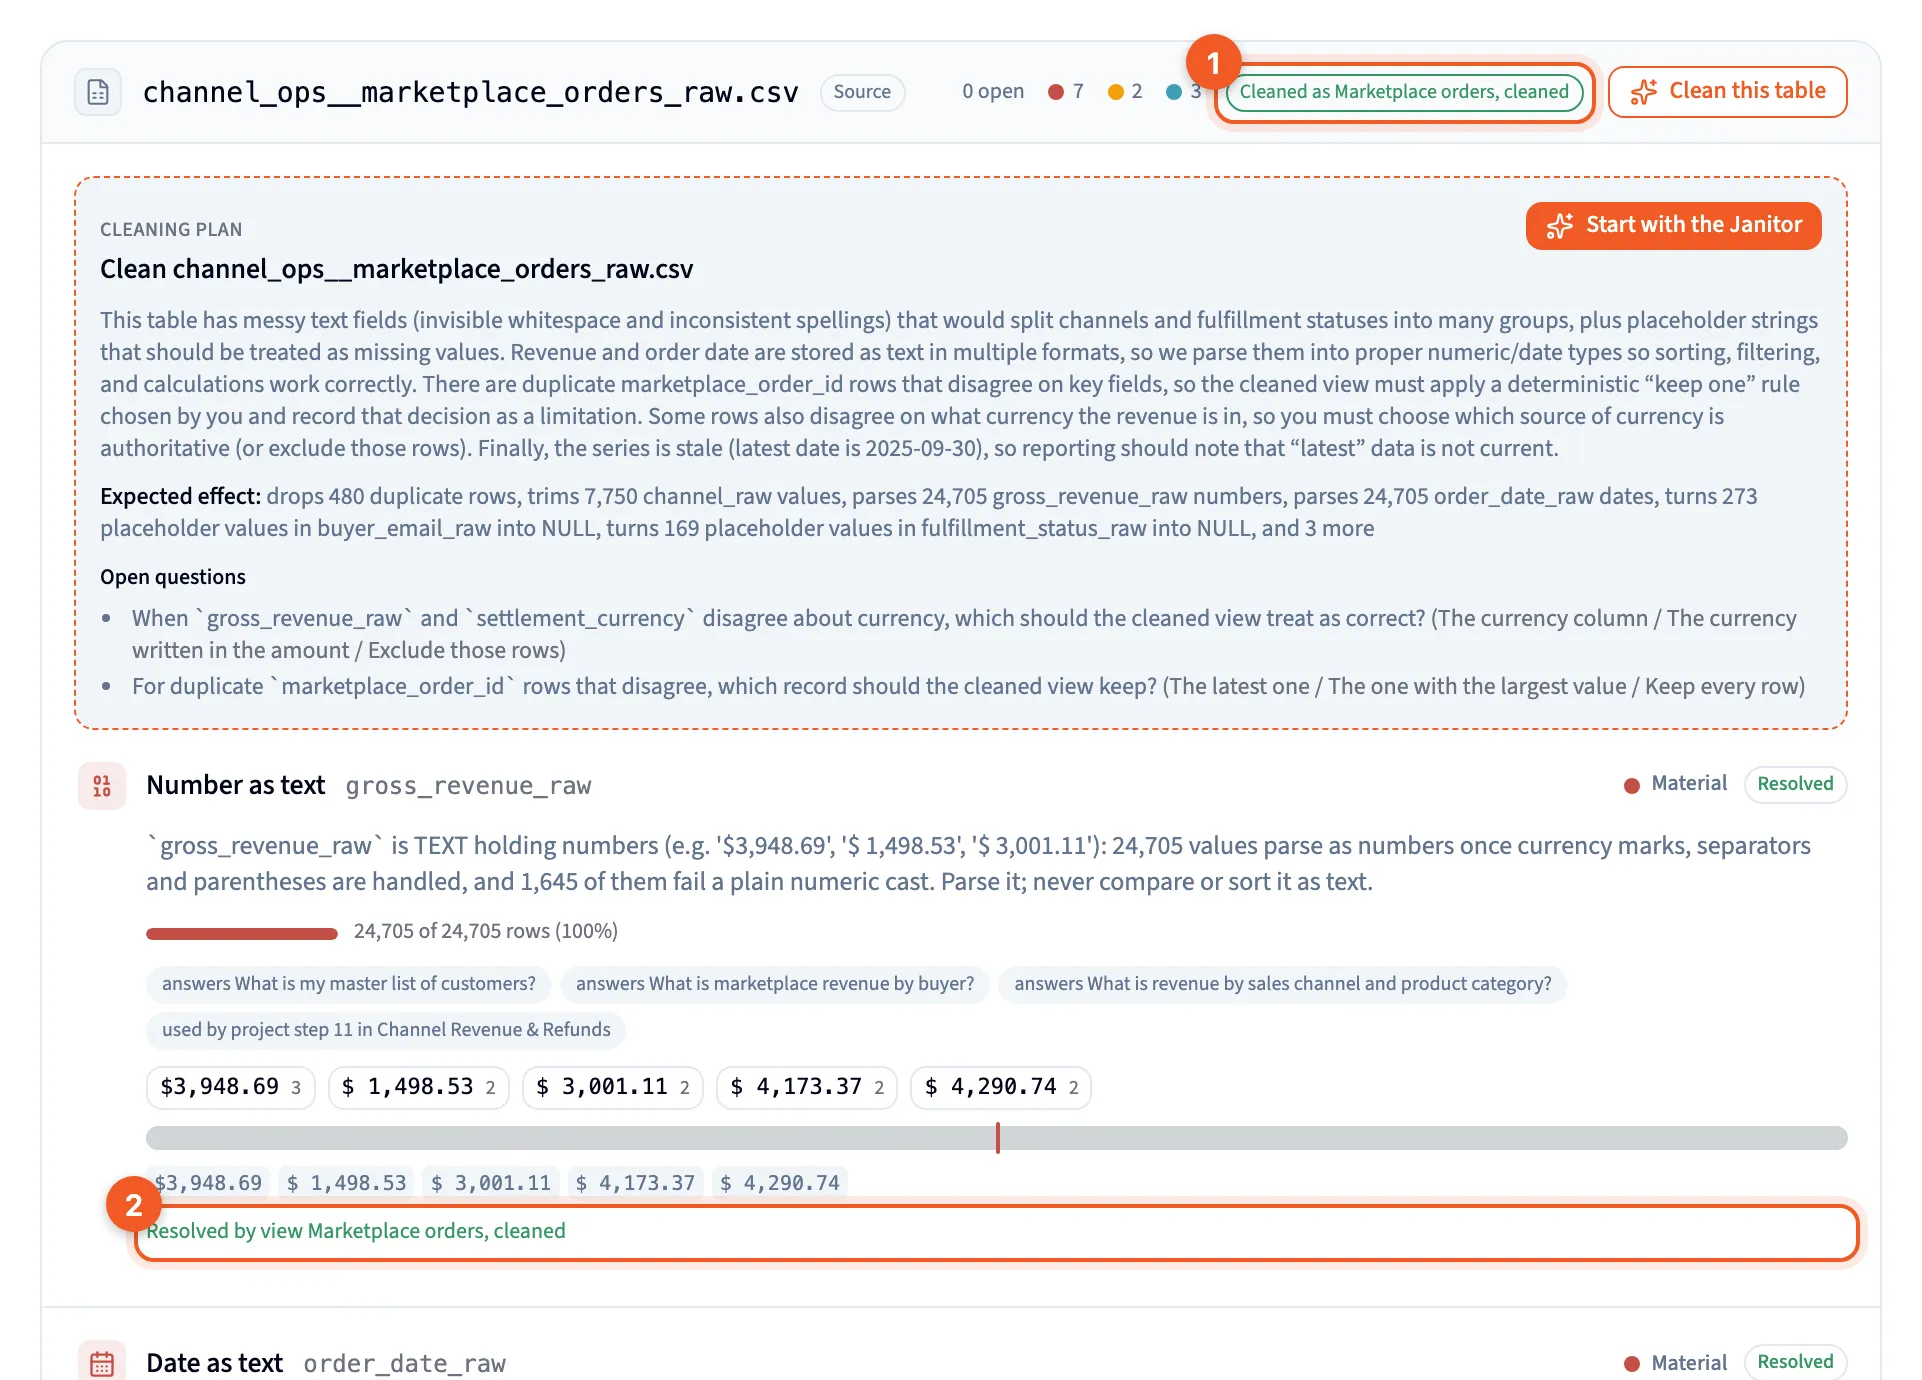The width and height of the screenshot is (1922, 1380).
Task: Click the Source badge next to filename
Action: 862,92
